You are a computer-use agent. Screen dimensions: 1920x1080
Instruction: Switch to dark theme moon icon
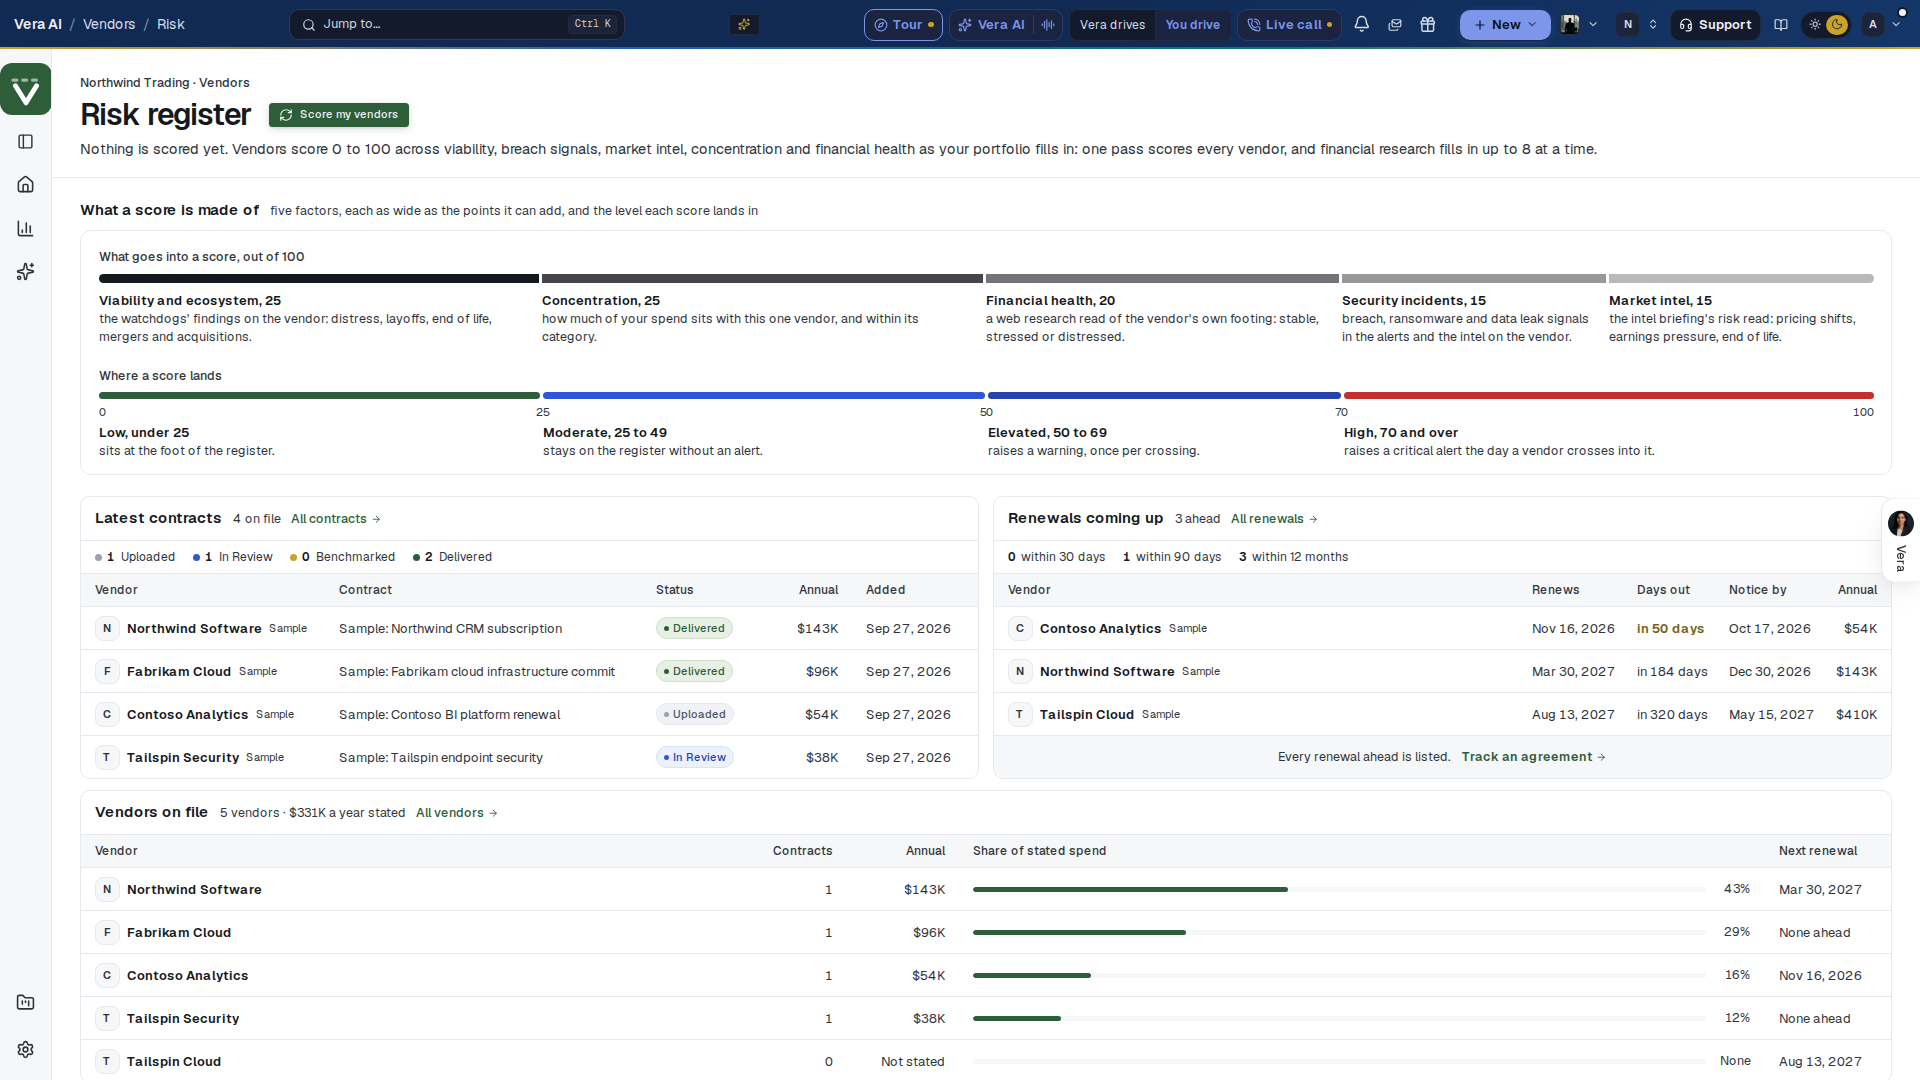(1837, 24)
